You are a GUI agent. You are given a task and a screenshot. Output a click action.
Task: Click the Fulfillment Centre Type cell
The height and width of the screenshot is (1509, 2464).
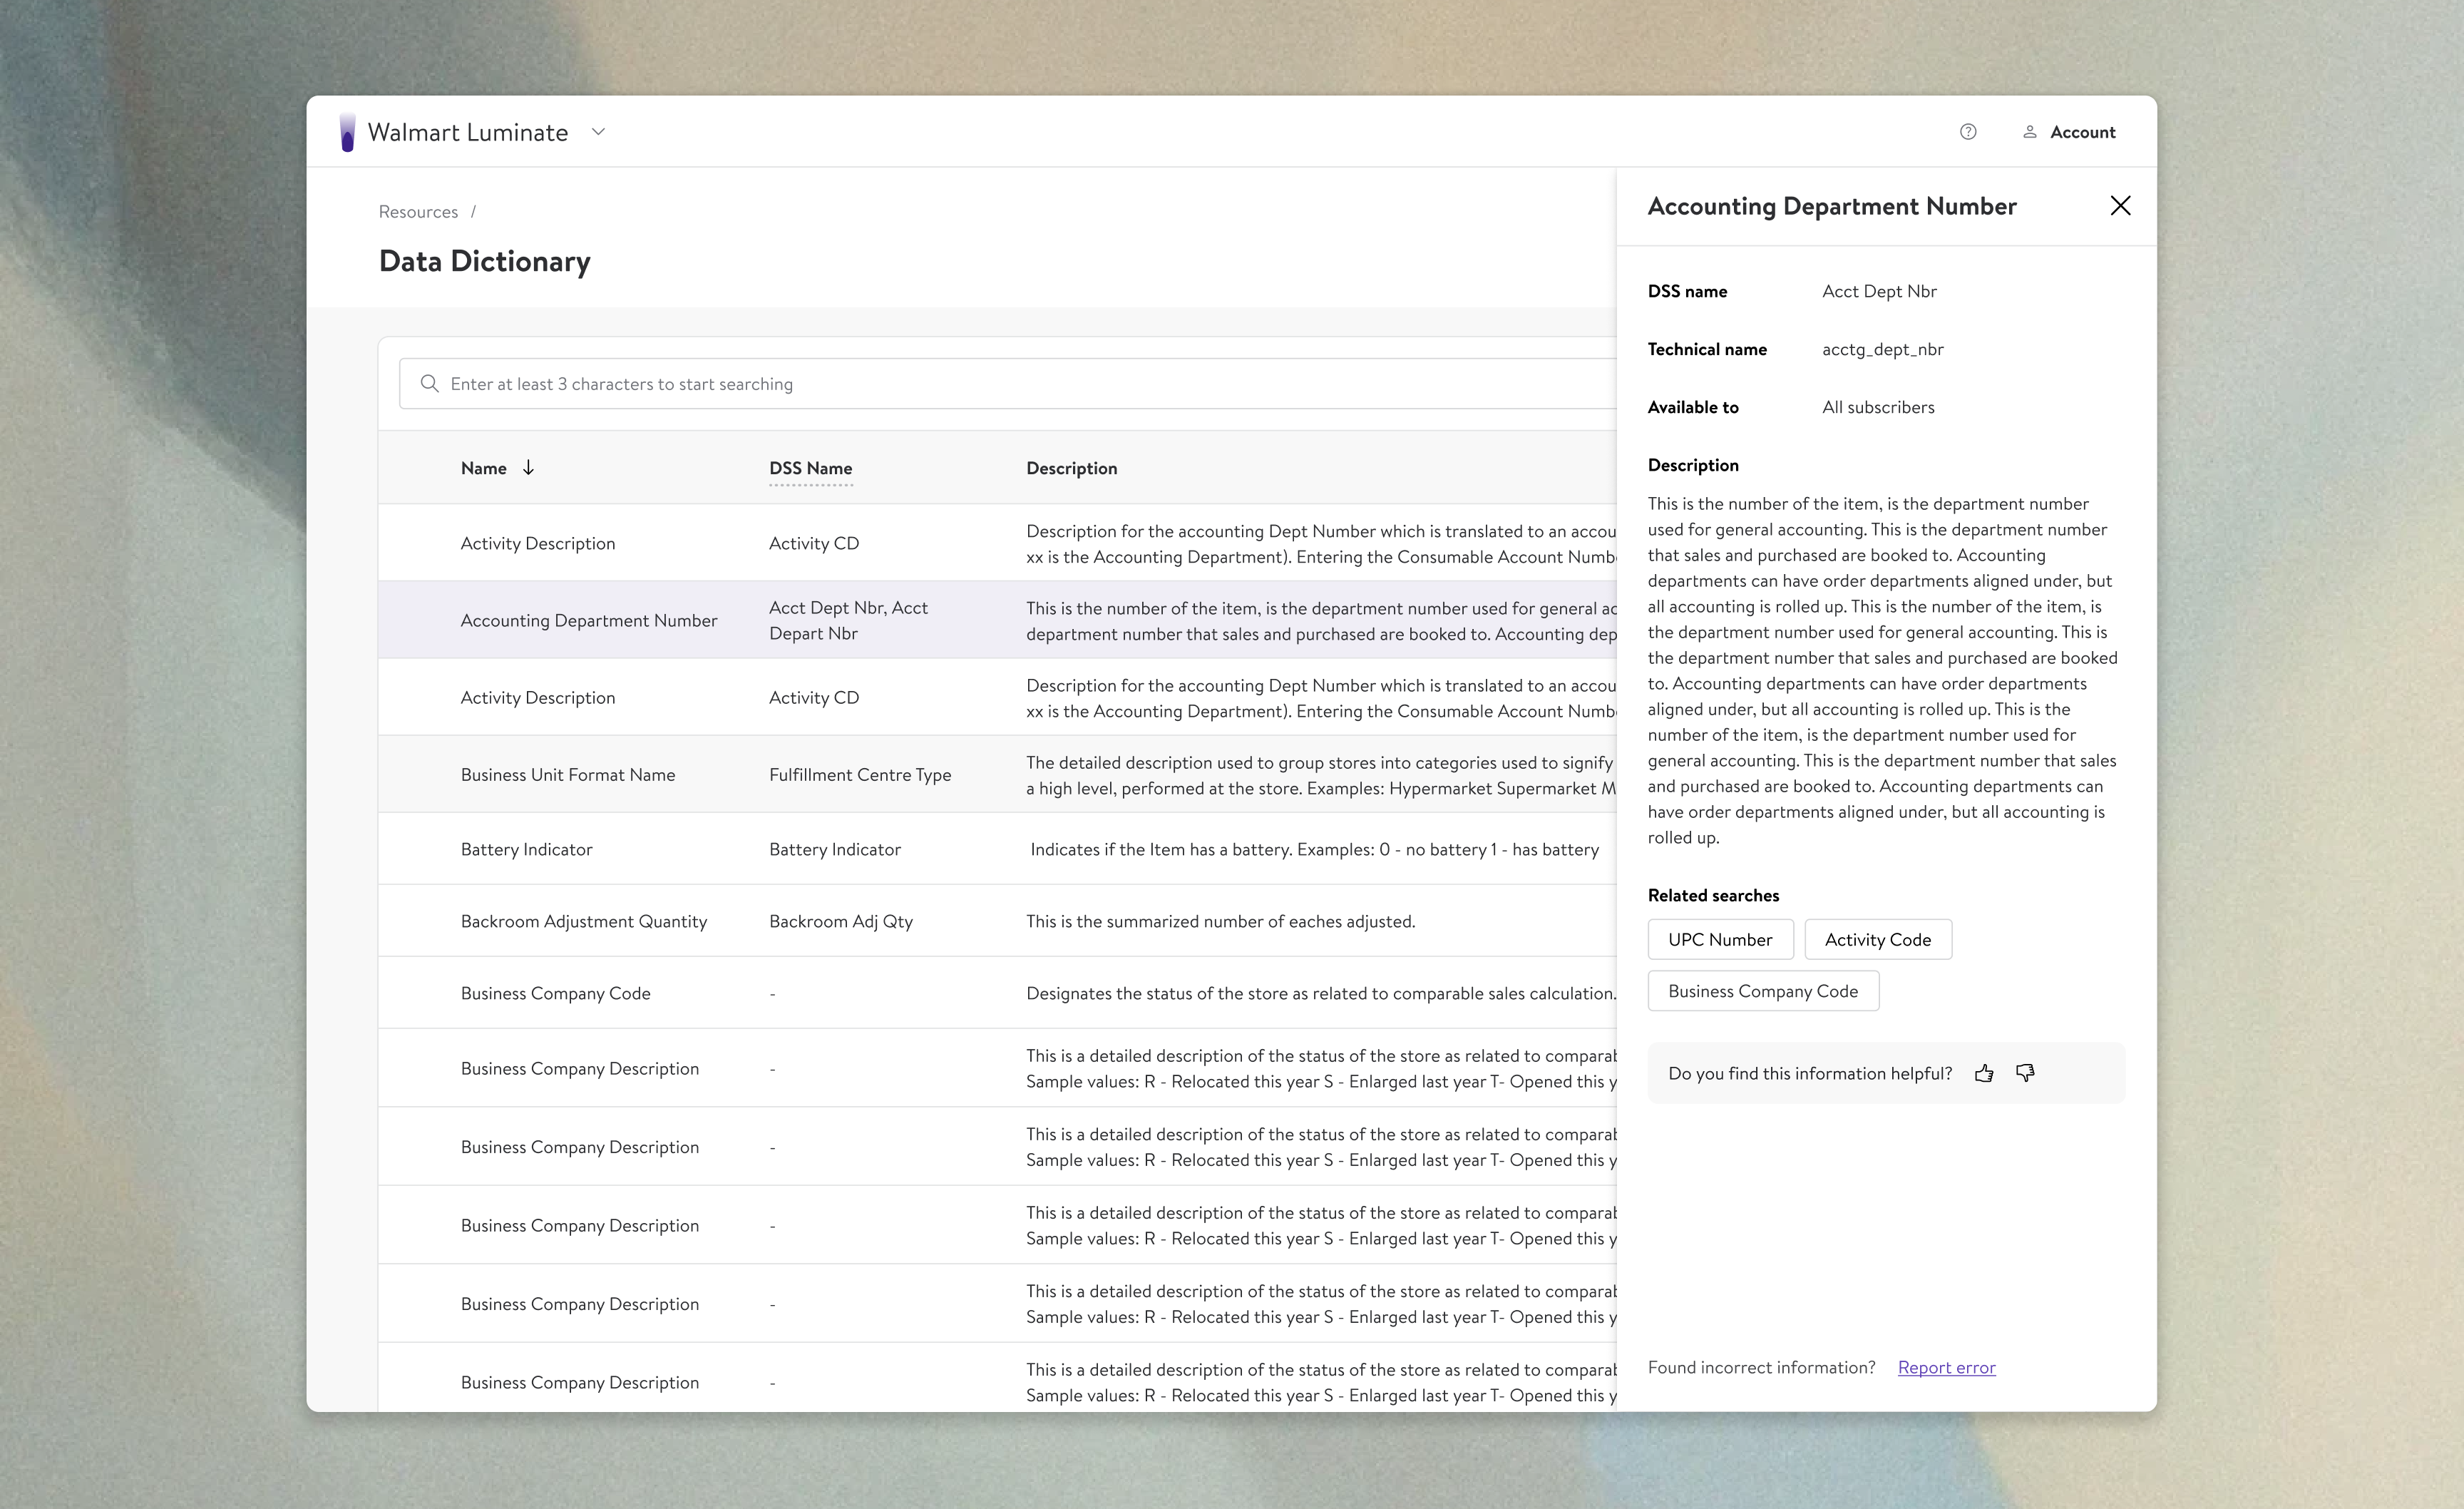[x=860, y=775]
